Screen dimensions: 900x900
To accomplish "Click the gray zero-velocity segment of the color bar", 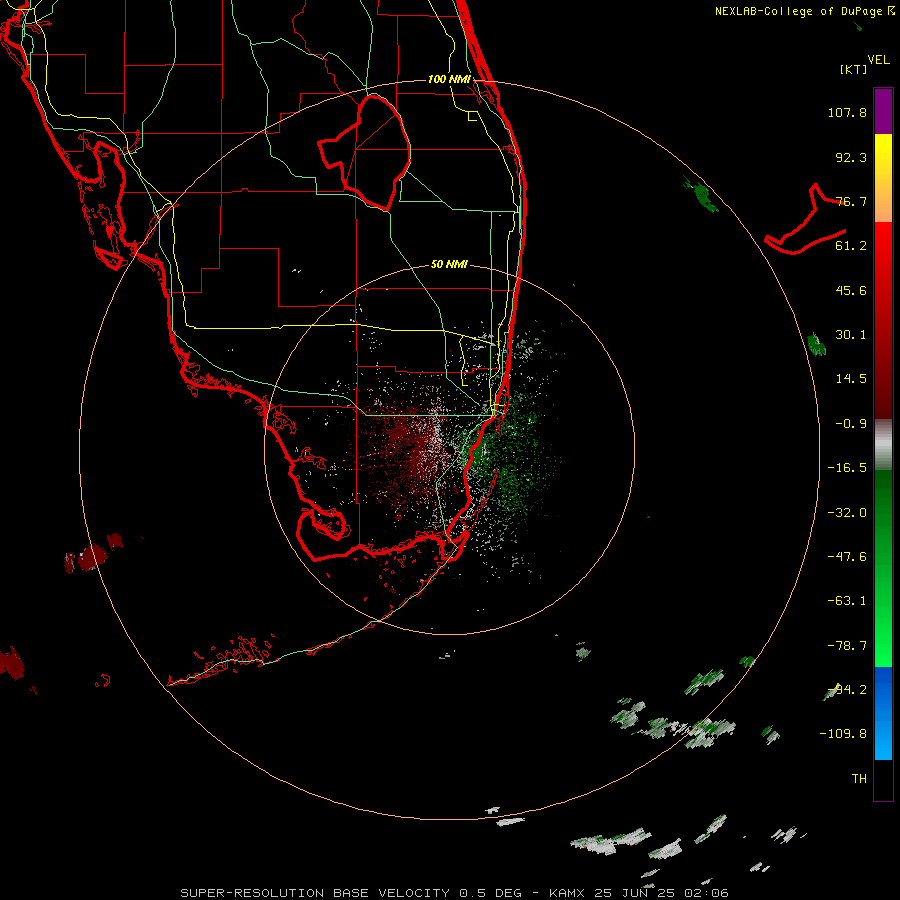I will [x=883, y=445].
